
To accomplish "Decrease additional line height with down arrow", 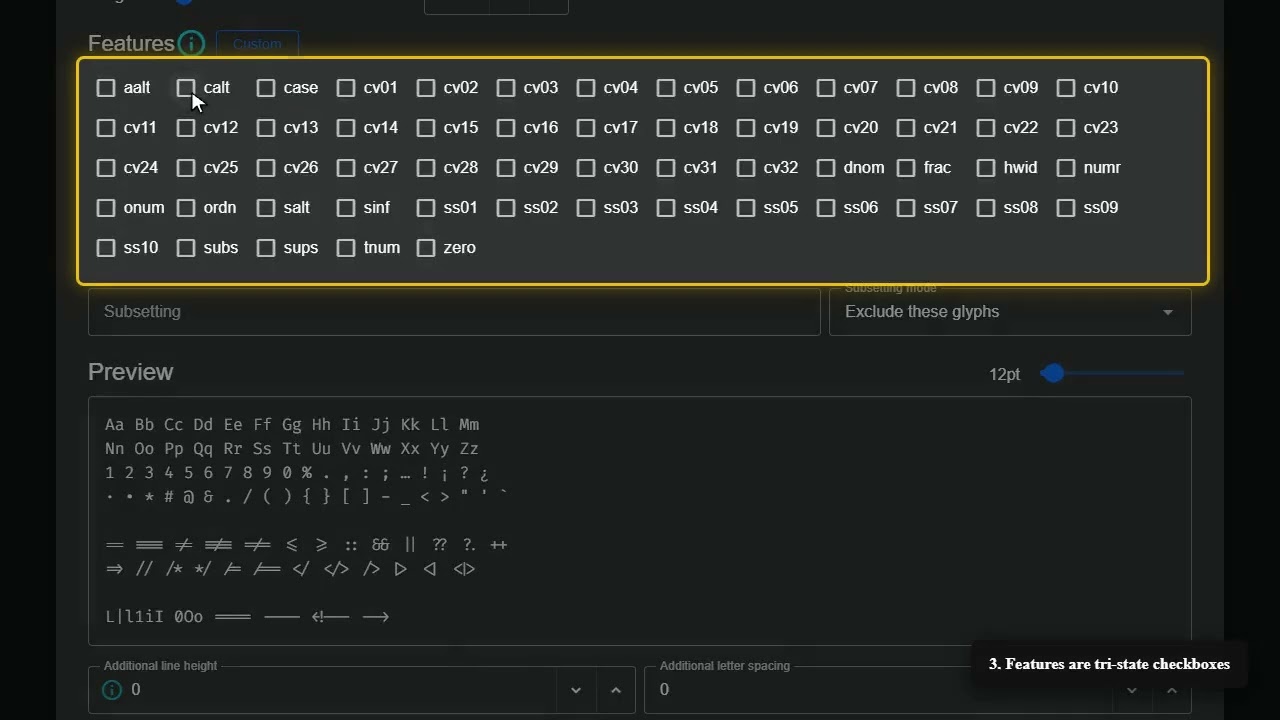I will [x=576, y=690].
